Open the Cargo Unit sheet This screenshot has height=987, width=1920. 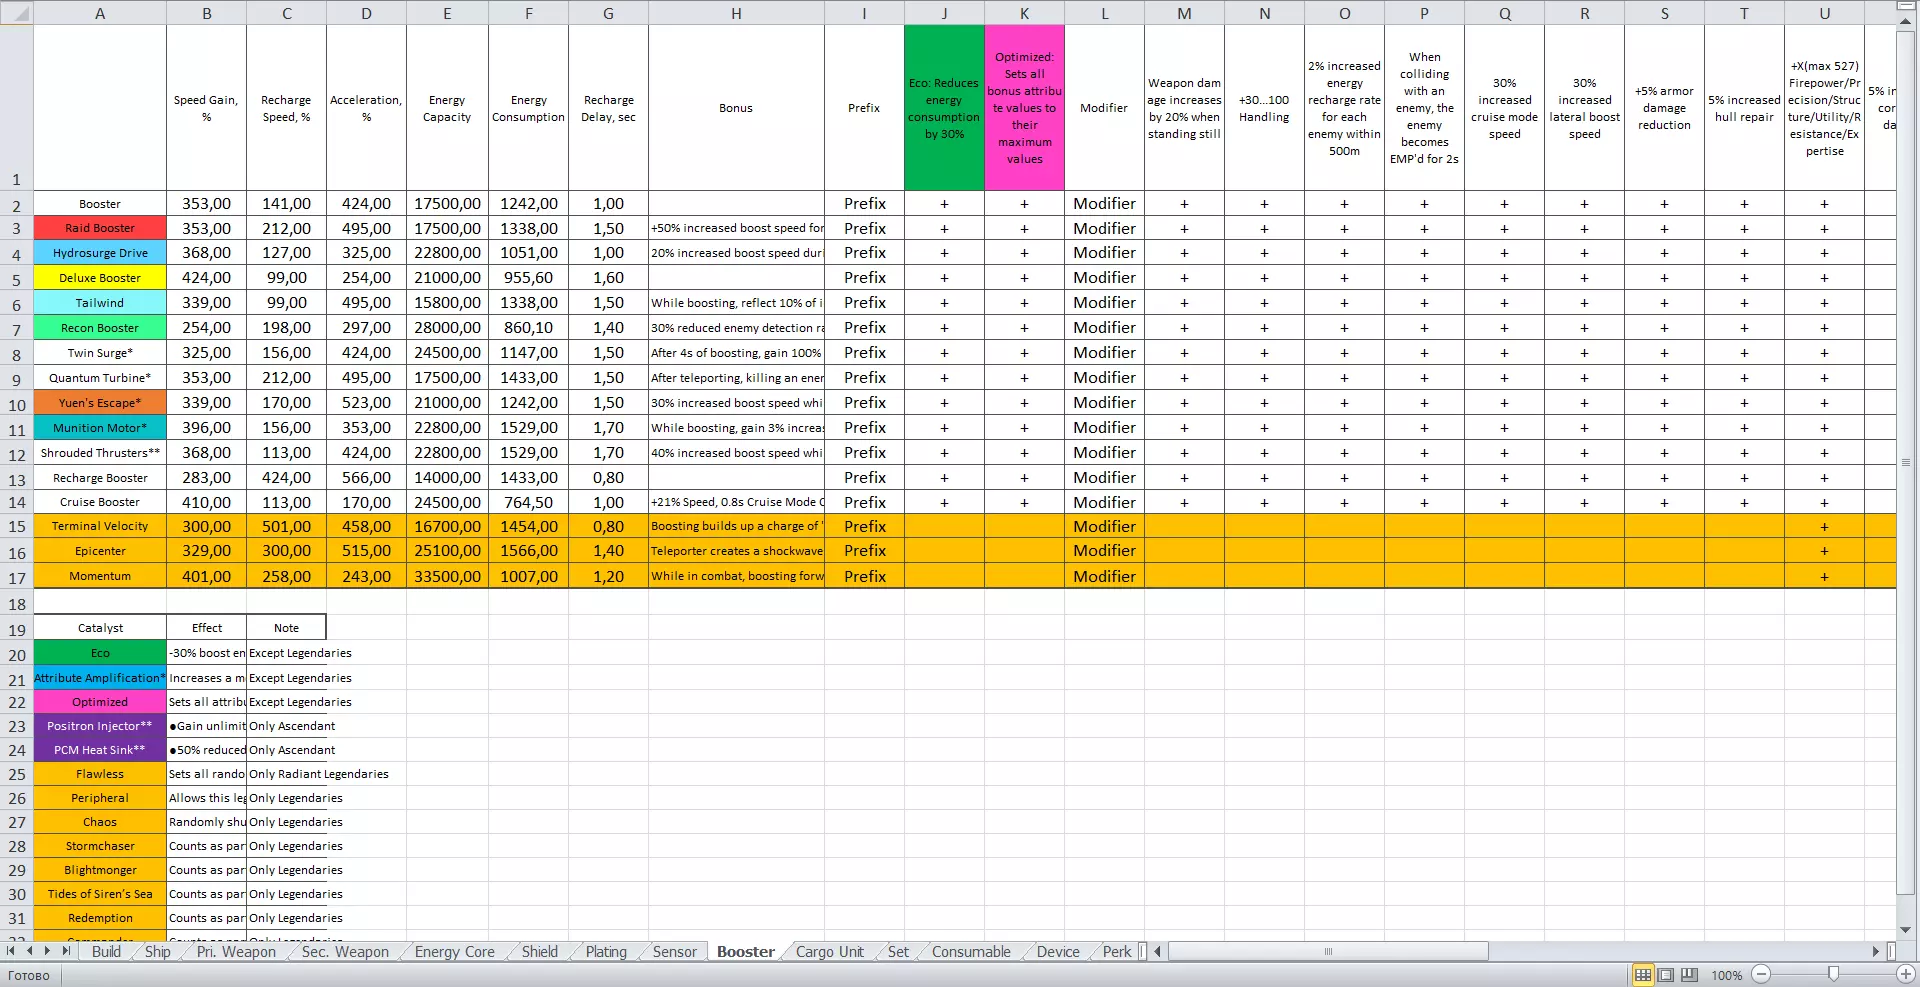point(830,952)
